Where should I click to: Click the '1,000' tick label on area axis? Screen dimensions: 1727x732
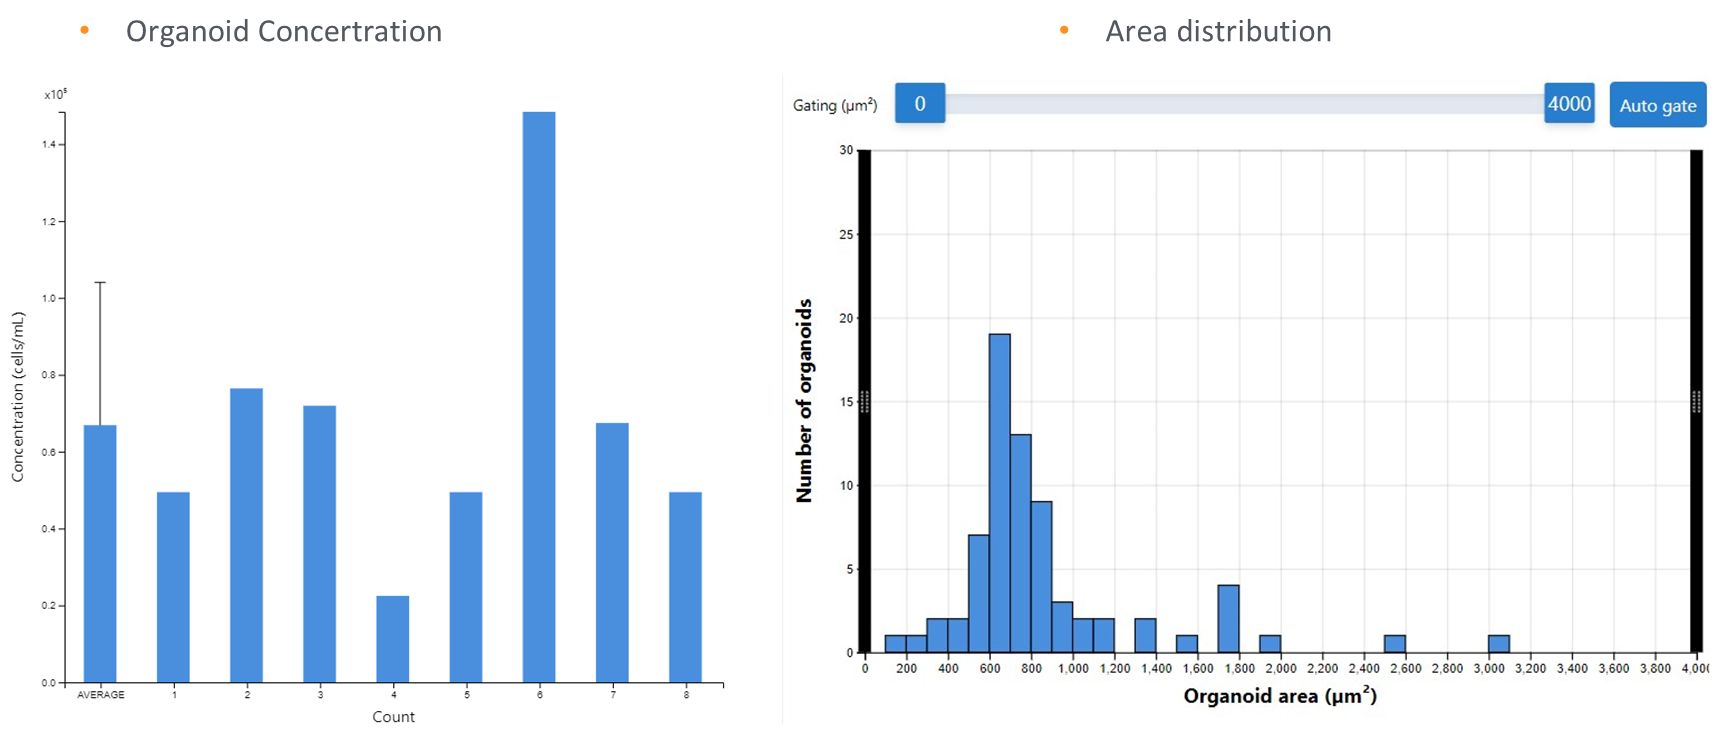pyautogui.click(x=1073, y=668)
